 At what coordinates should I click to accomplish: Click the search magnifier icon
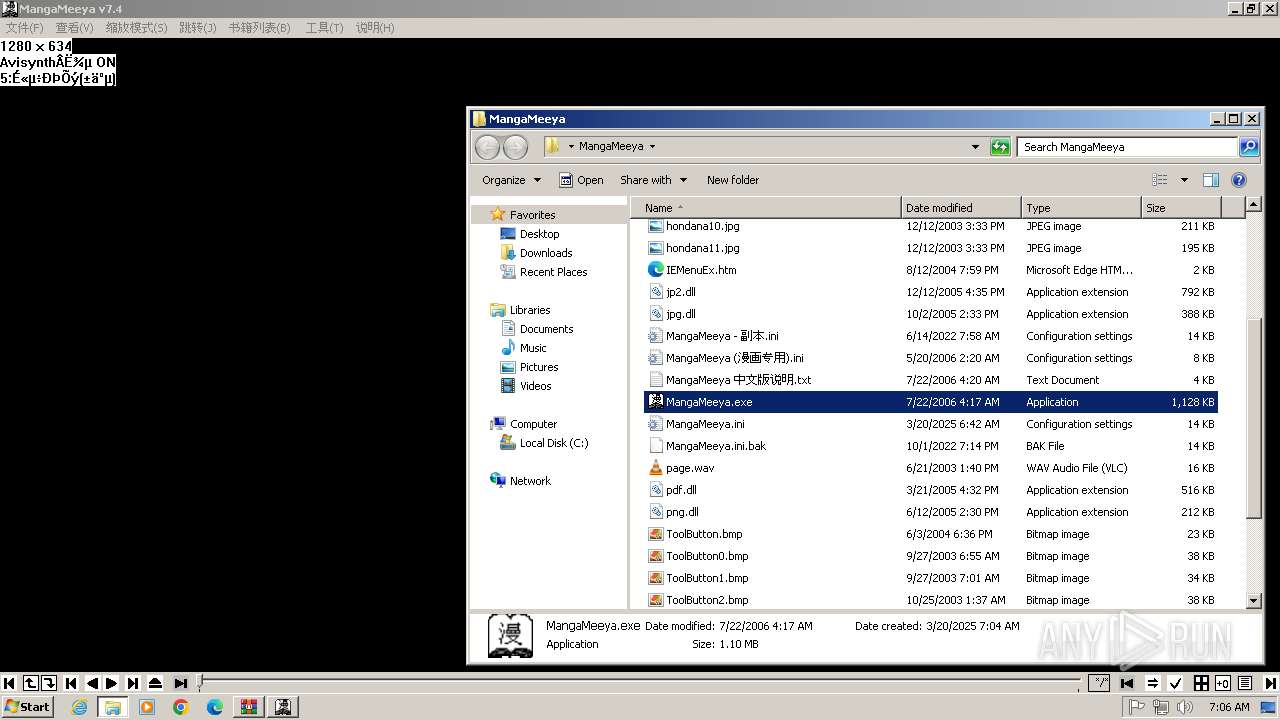[x=1249, y=147]
